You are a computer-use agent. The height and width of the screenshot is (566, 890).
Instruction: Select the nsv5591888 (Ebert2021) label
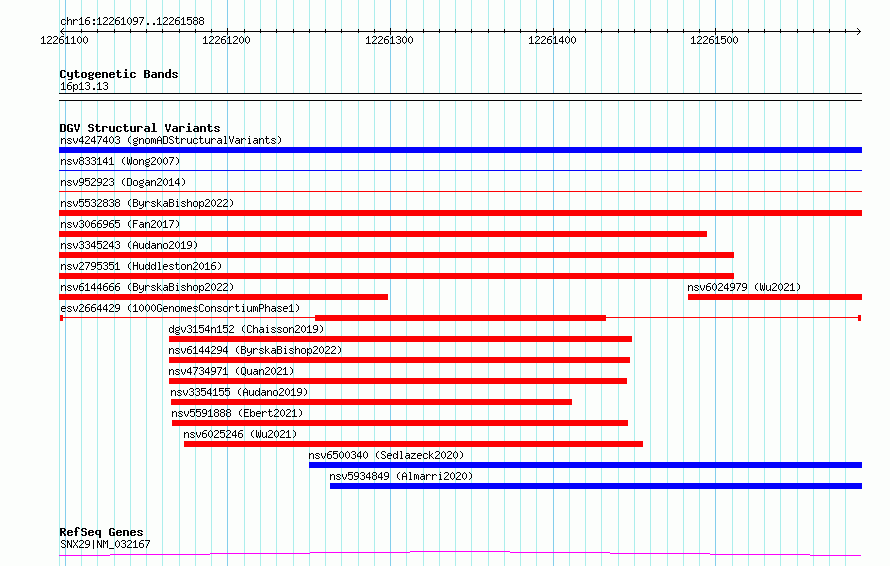click(237, 413)
